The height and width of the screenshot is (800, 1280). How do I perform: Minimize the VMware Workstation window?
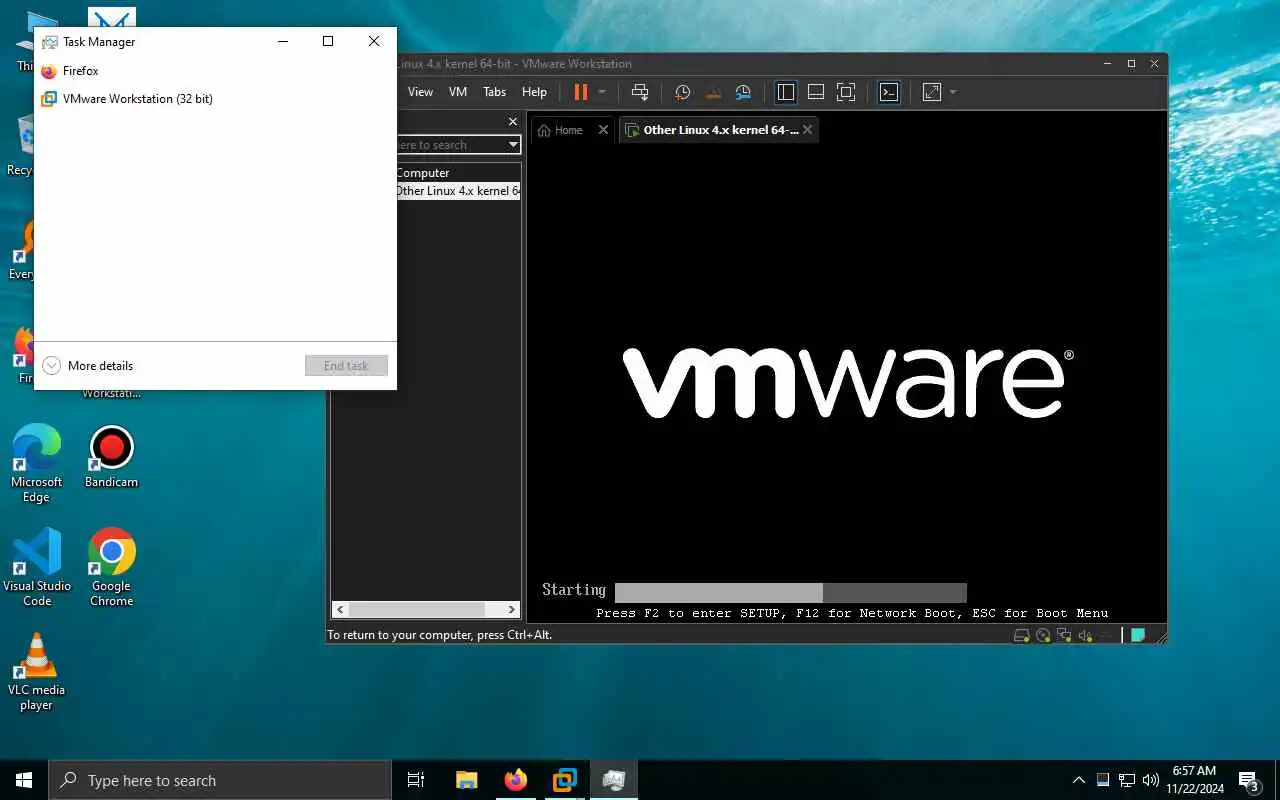coord(1106,63)
